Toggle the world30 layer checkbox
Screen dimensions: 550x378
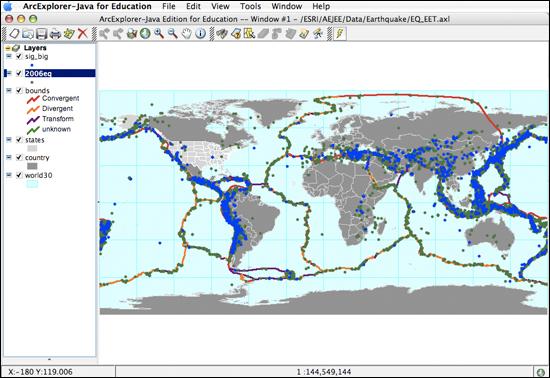19,175
